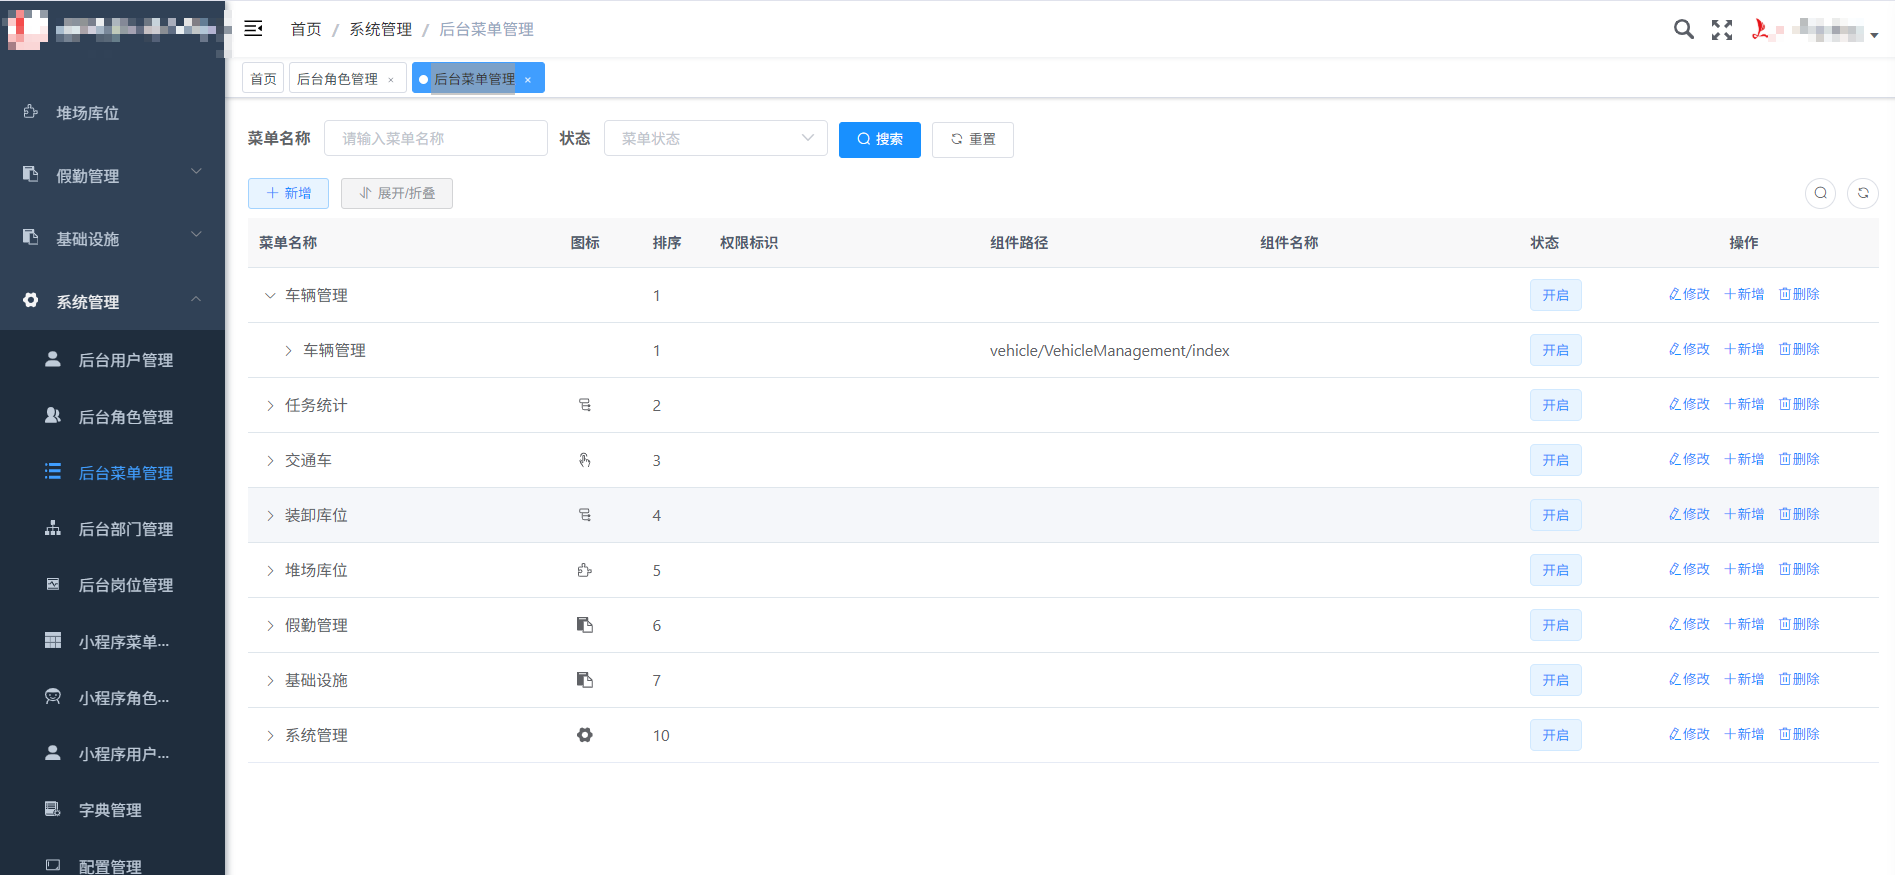Viewport: 1895px width, 875px height.
Task: Click the 展开/折叠 button
Action: tap(397, 193)
